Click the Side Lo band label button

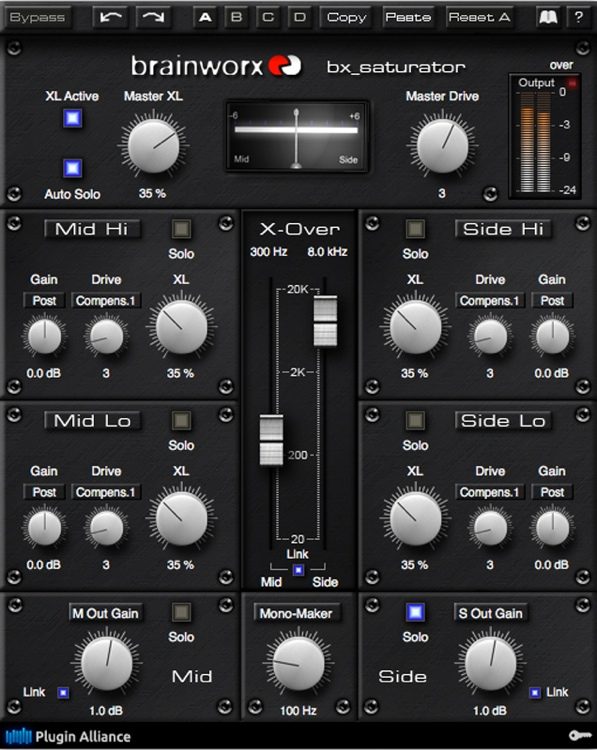(503, 421)
